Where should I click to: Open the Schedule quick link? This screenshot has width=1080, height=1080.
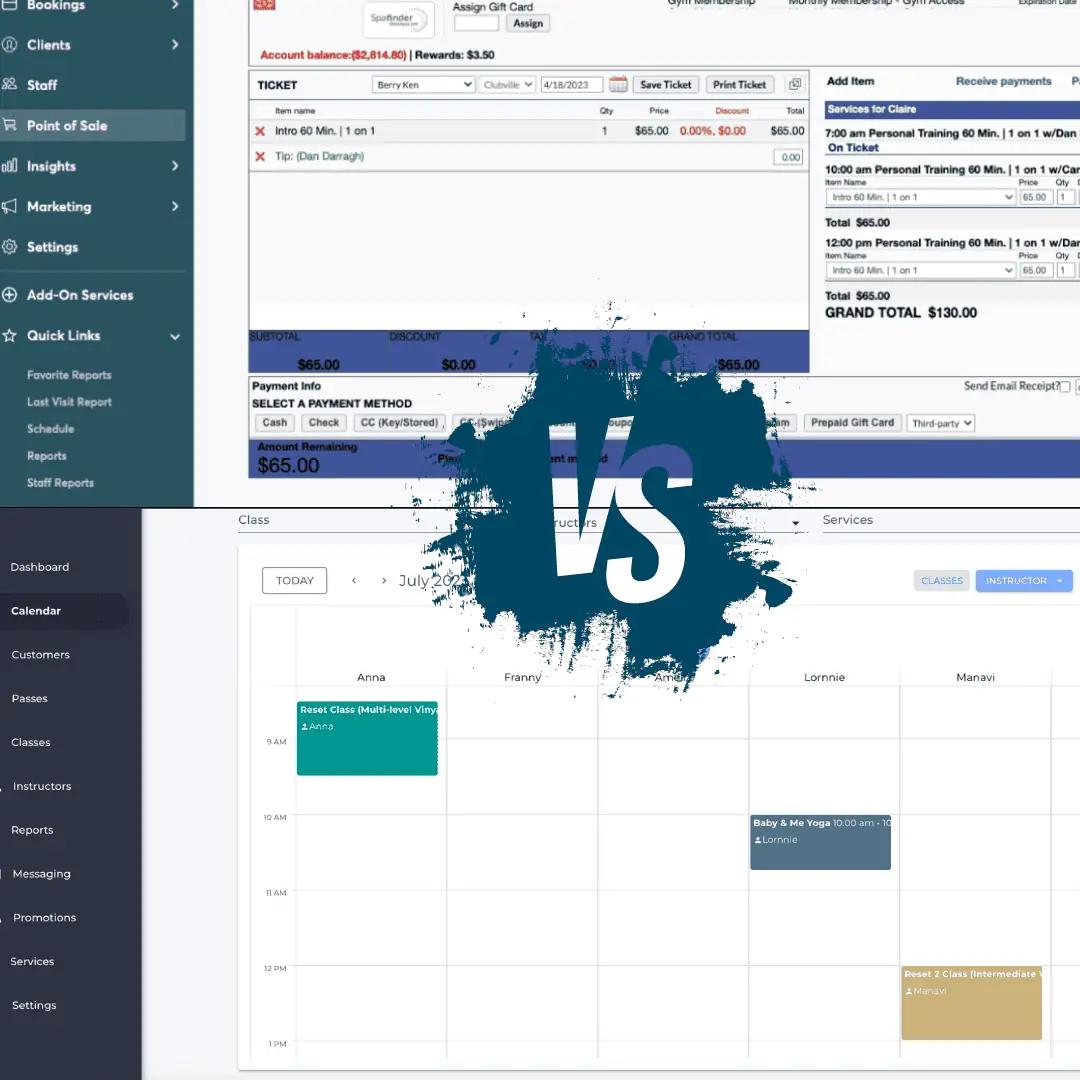pyautogui.click(x=50, y=428)
